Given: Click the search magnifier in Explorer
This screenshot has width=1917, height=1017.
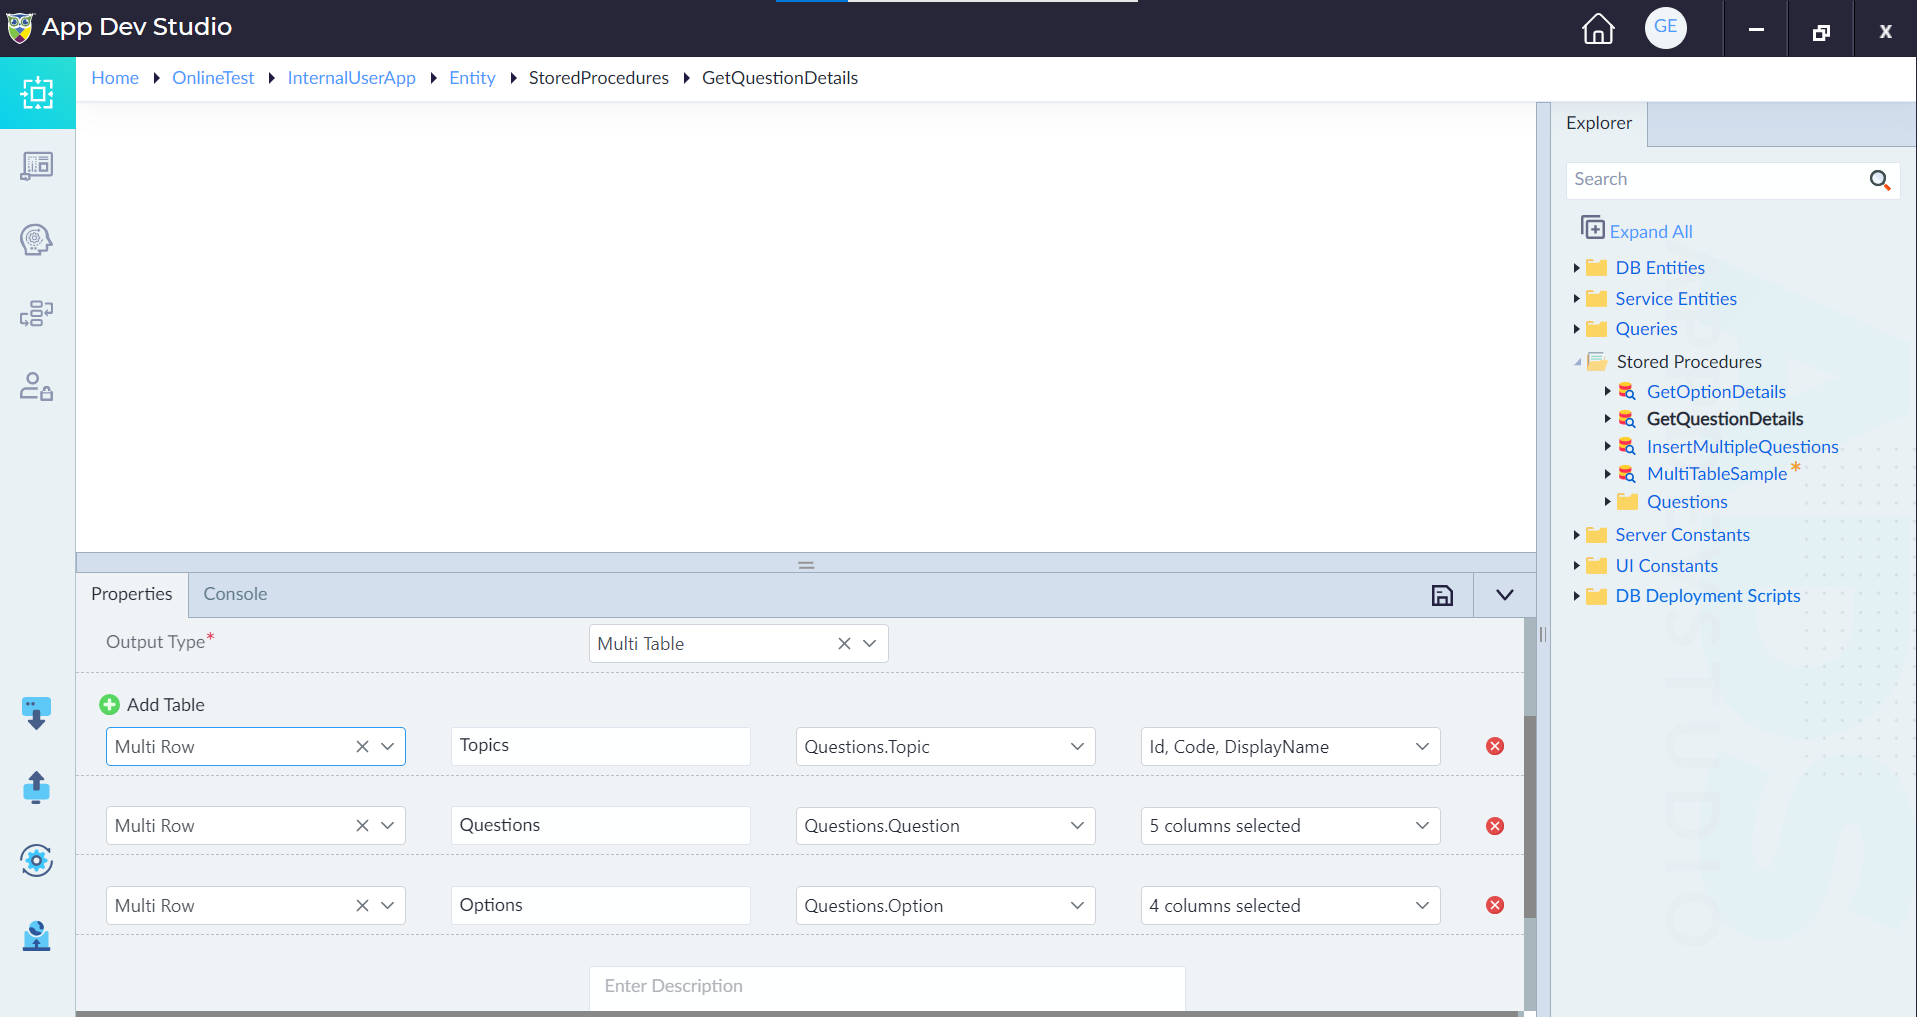Looking at the screenshot, I should point(1879,180).
